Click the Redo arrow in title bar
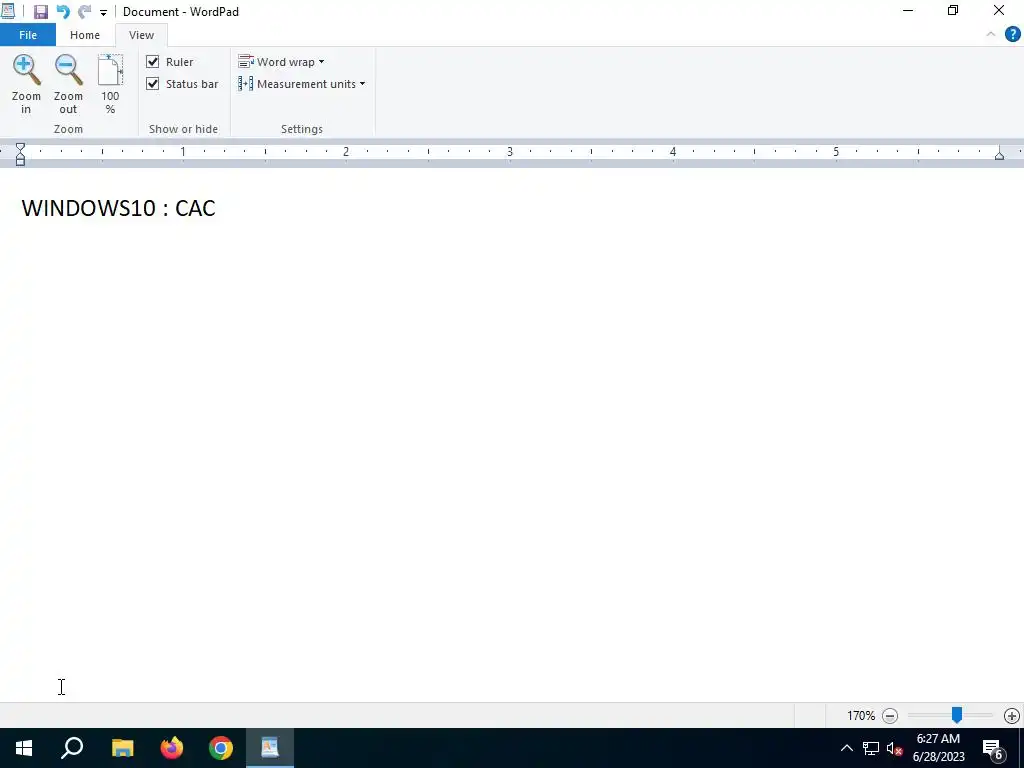 [x=84, y=12]
